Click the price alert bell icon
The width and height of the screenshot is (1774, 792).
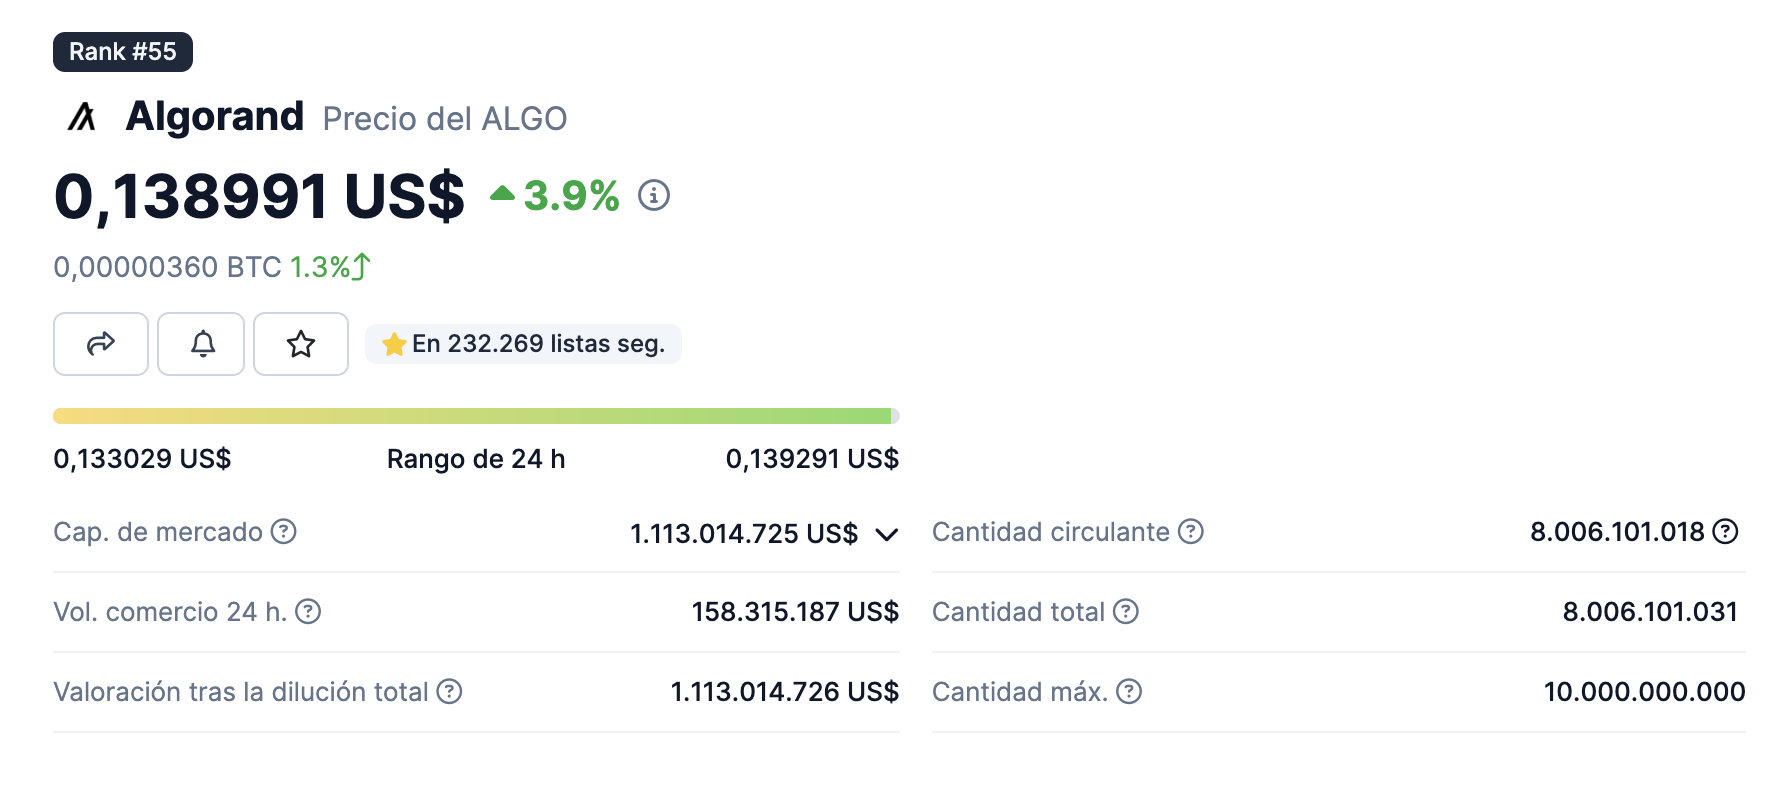pyautogui.click(x=201, y=344)
